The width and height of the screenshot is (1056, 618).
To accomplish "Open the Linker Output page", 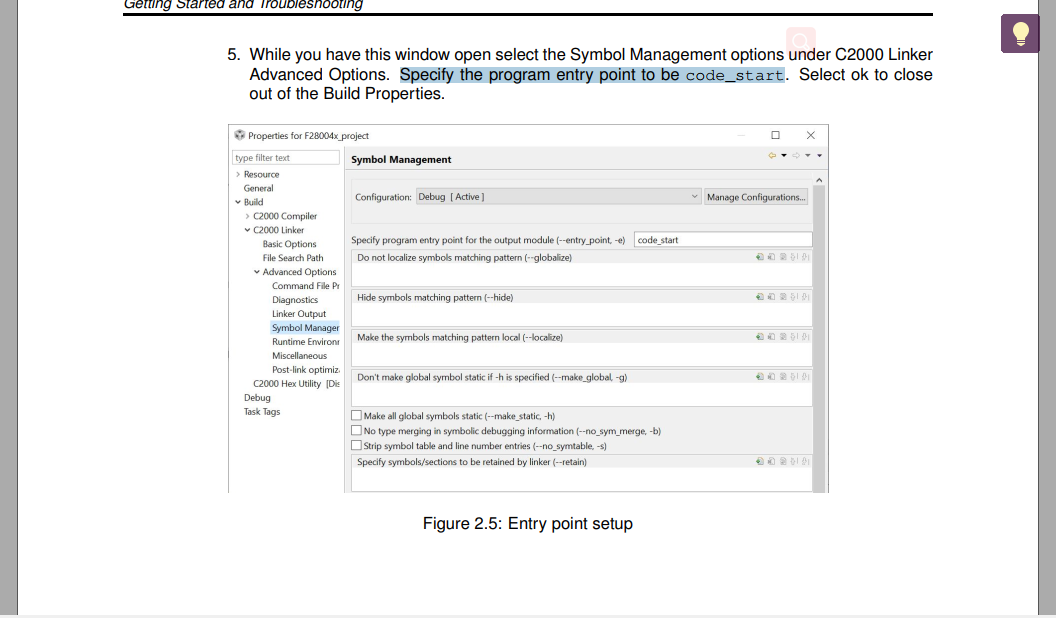I will pyautogui.click(x=299, y=314).
